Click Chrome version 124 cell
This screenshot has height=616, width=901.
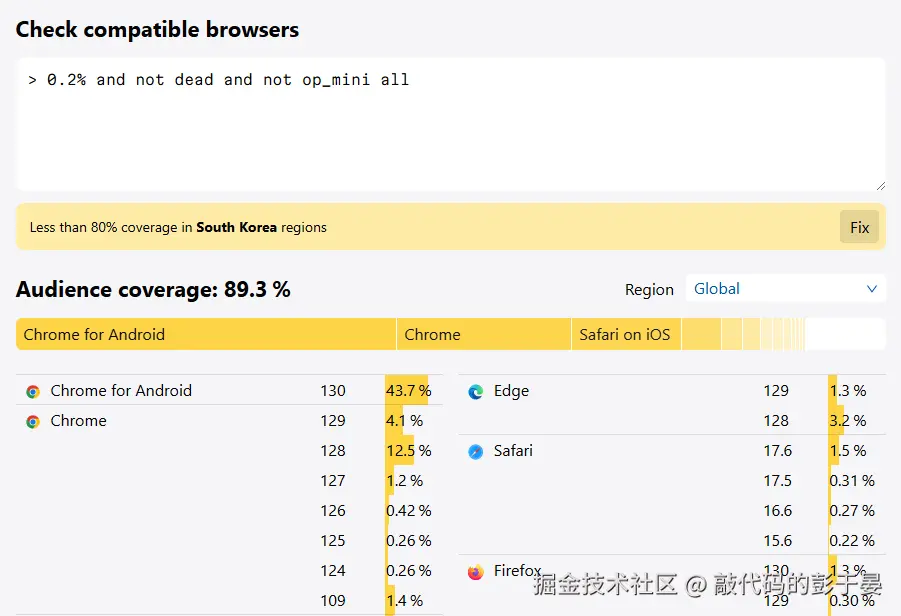coord(333,571)
